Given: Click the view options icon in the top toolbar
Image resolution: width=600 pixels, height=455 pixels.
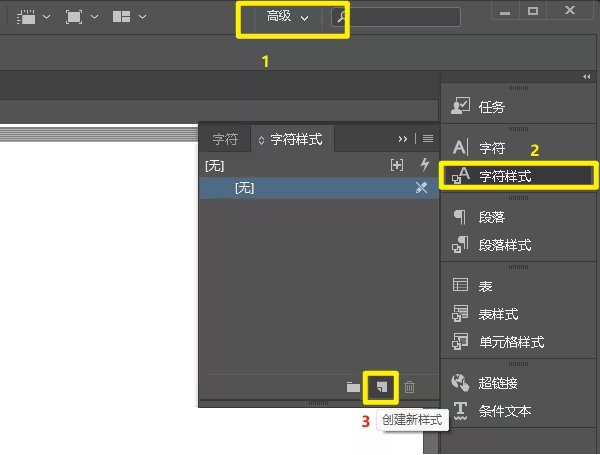Looking at the screenshot, I should point(26,17).
